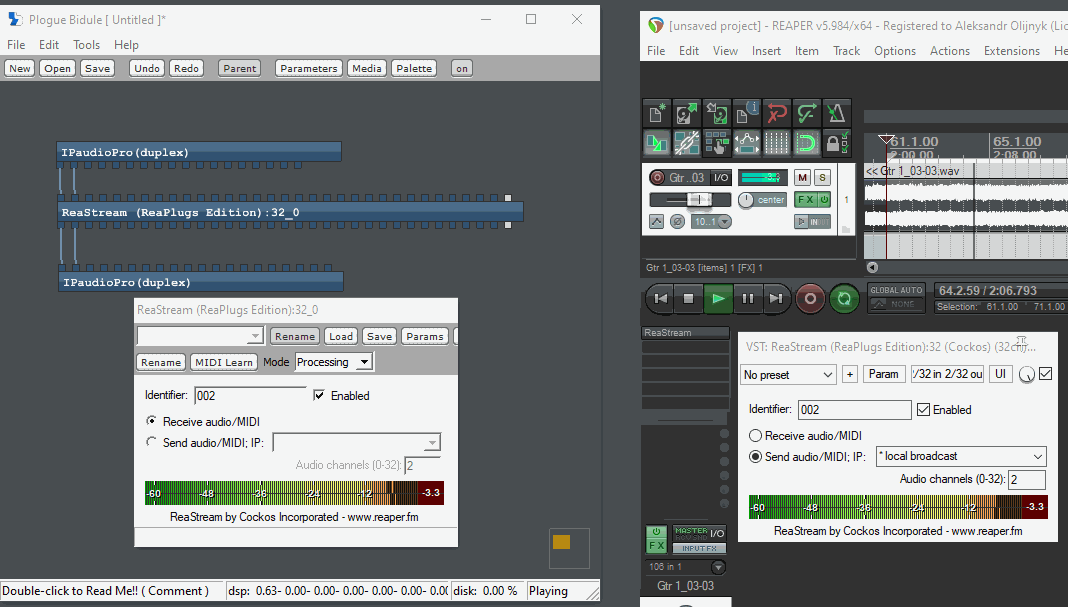Viewport: 1068px width, 607px height.
Task: Open Insert menu in REAPER
Action: 766,51
